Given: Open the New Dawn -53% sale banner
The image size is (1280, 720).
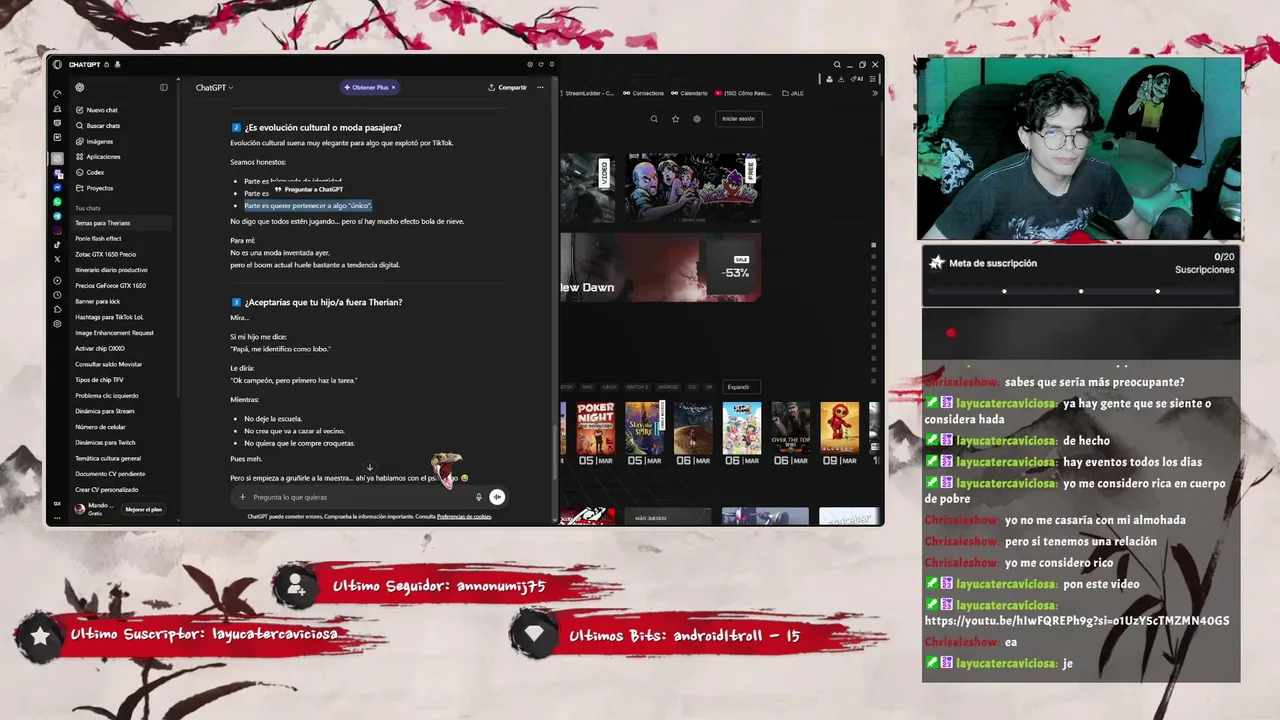Looking at the screenshot, I should tap(660, 267).
